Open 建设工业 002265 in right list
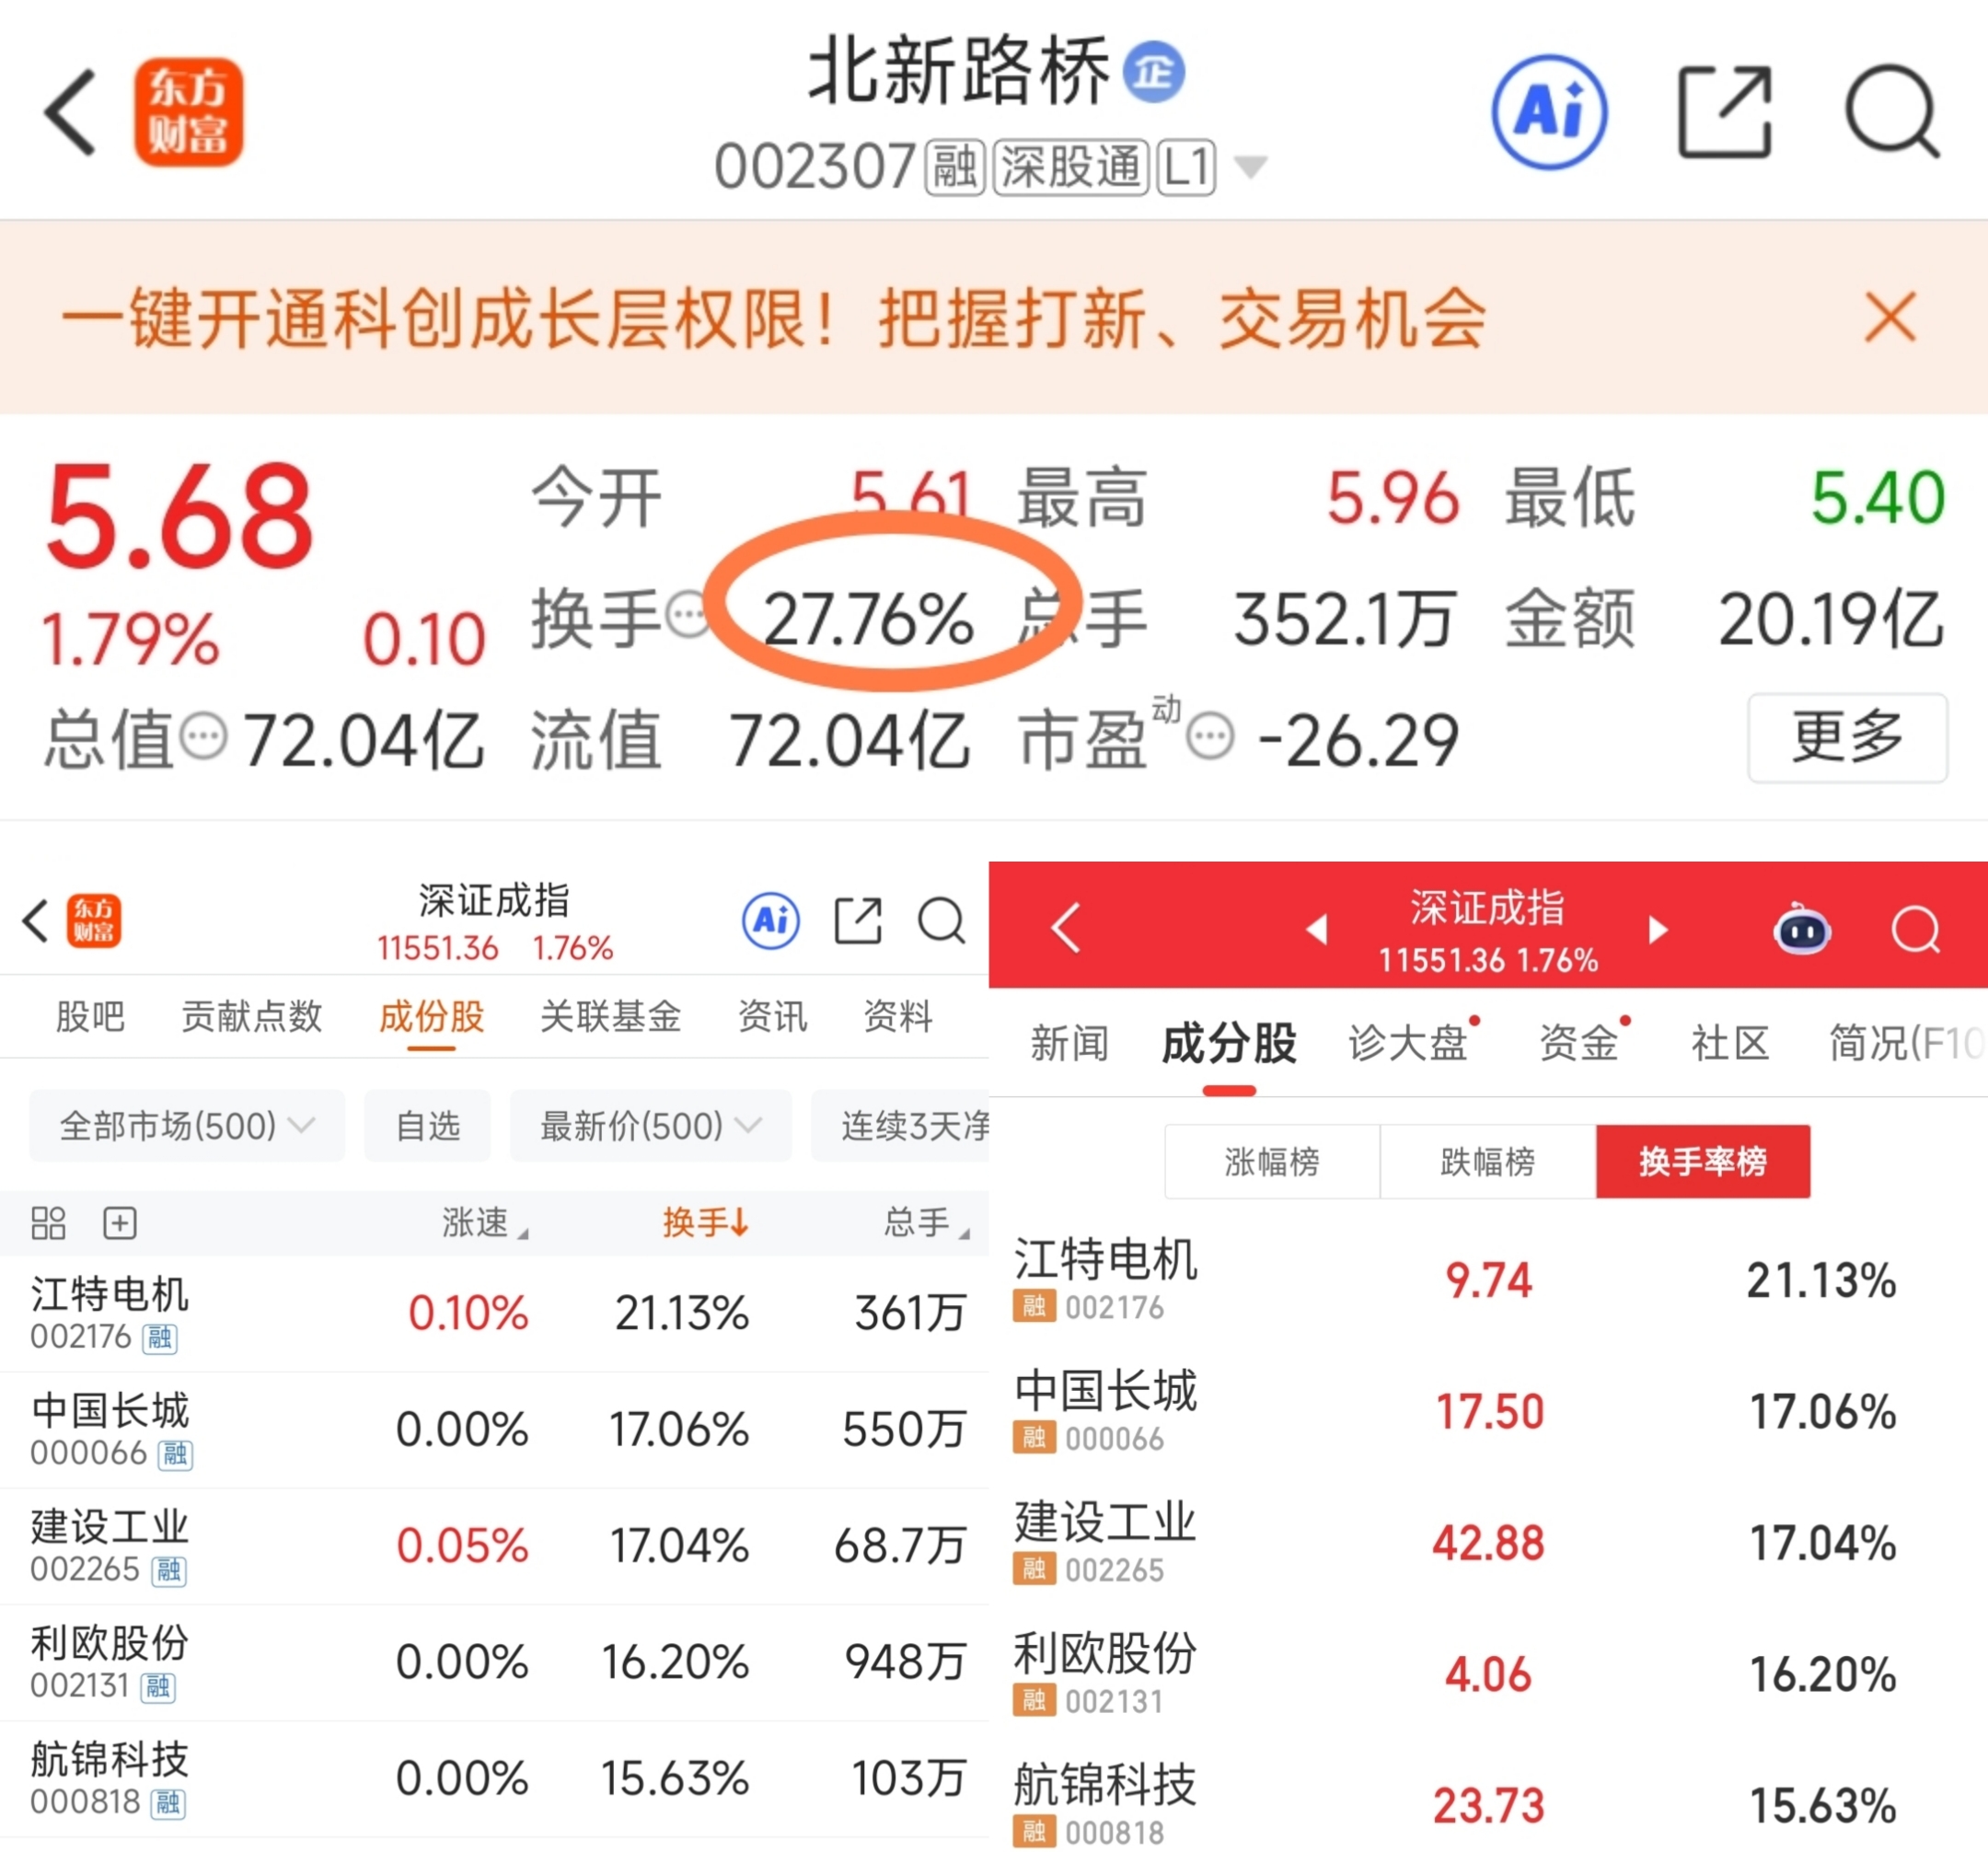Screen dimensions: 1988x1852 [x=1488, y=1542]
